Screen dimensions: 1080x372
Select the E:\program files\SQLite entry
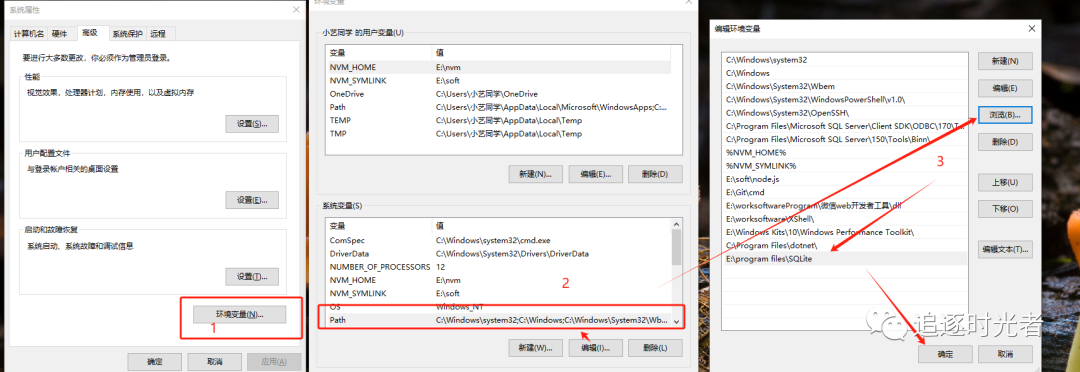[844, 258]
